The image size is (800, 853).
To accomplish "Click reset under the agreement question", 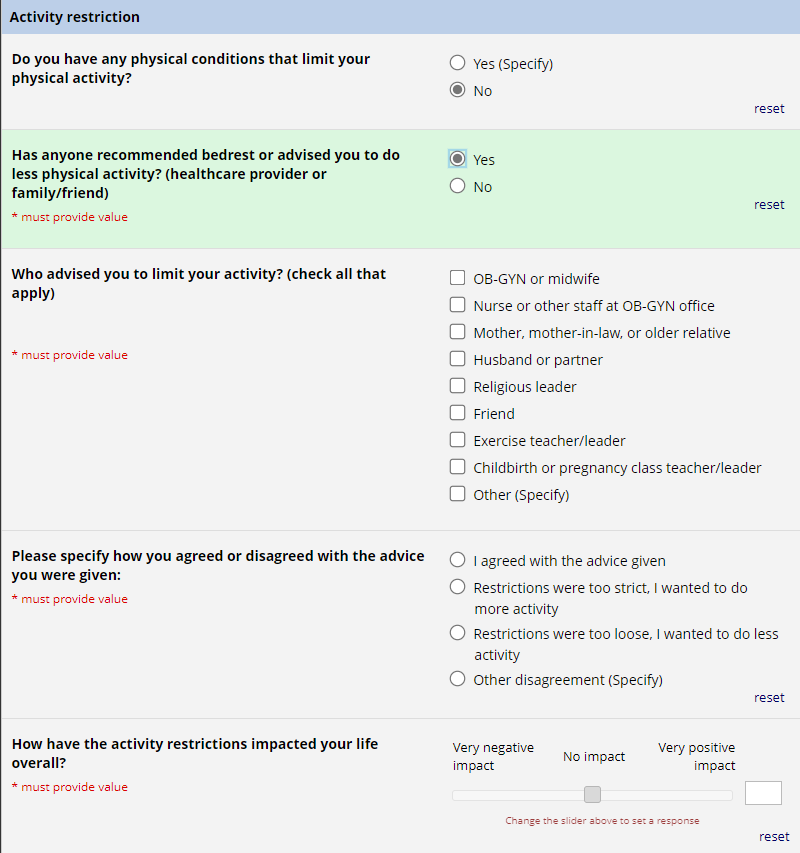I will 769,697.
